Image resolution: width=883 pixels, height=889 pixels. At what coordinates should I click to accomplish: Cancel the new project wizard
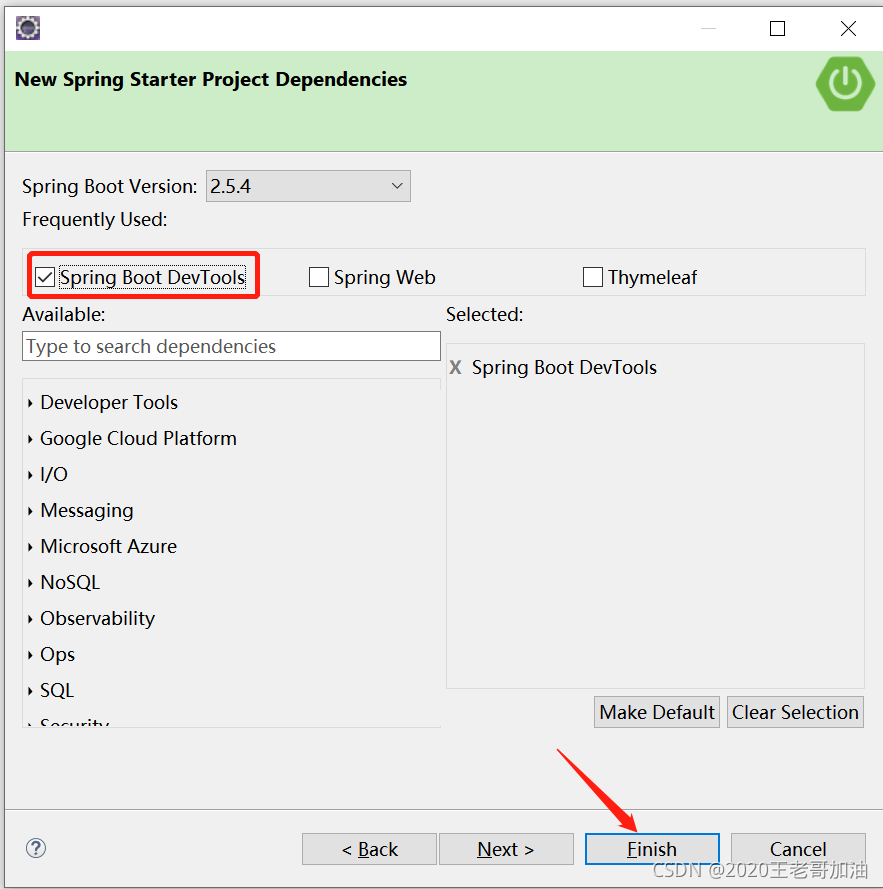pyautogui.click(x=798, y=849)
